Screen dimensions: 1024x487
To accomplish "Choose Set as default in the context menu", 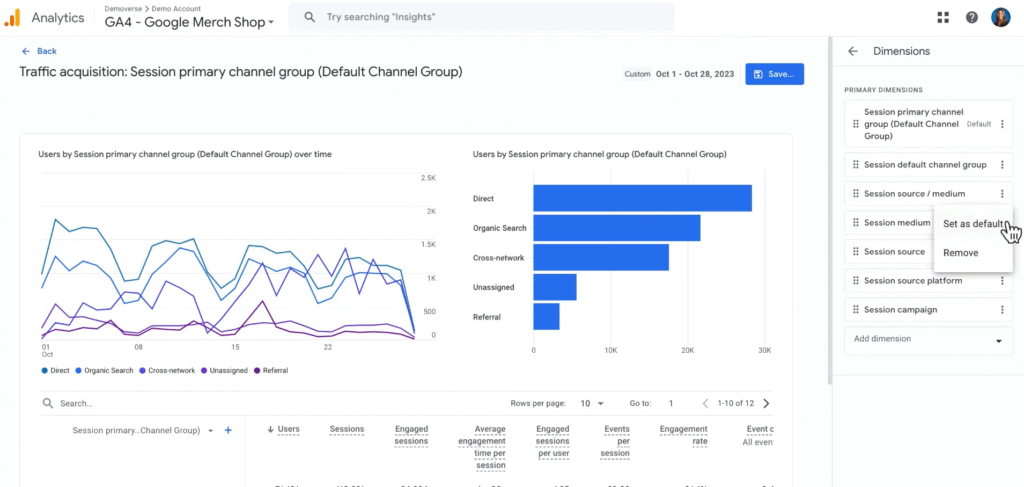I will tap(973, 224).
